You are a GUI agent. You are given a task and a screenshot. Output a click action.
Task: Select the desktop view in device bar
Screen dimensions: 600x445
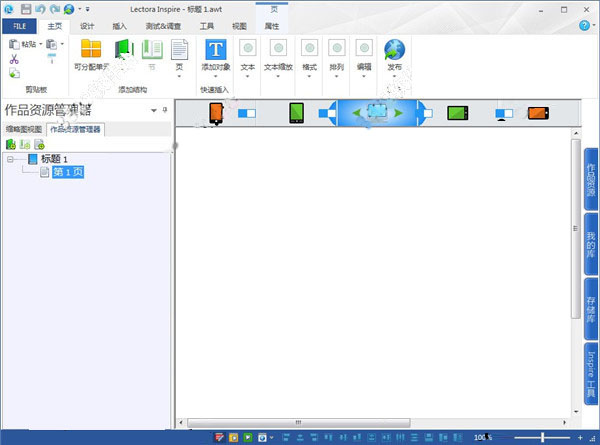point(377,113)
